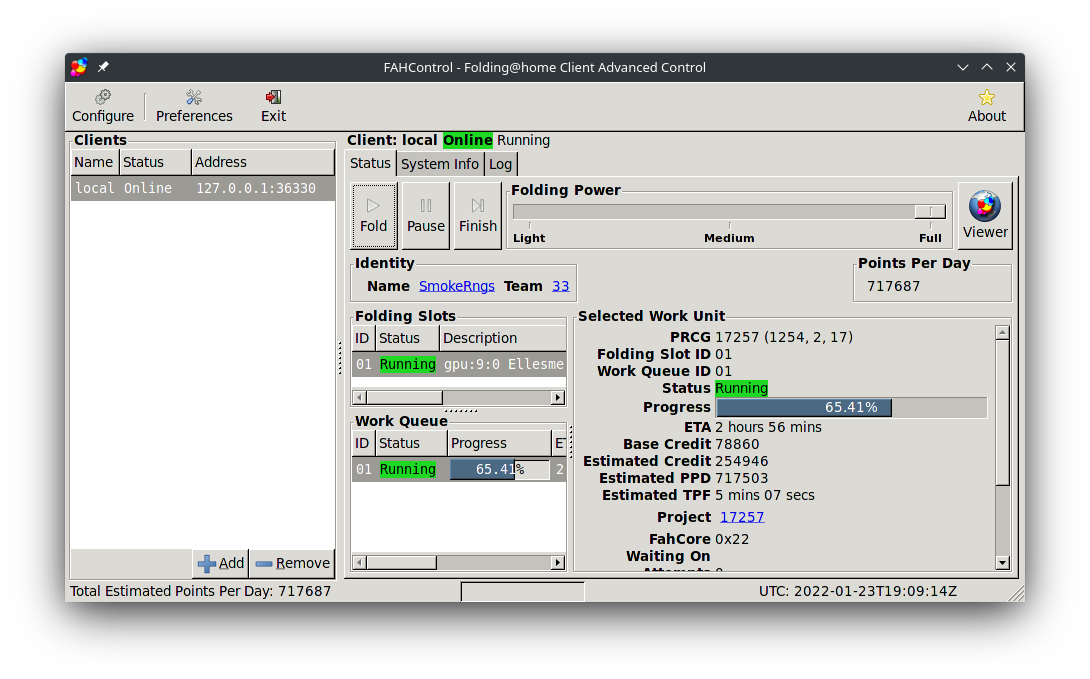
Task: Switch to the System Info tab
Action: tap(440, 164)
